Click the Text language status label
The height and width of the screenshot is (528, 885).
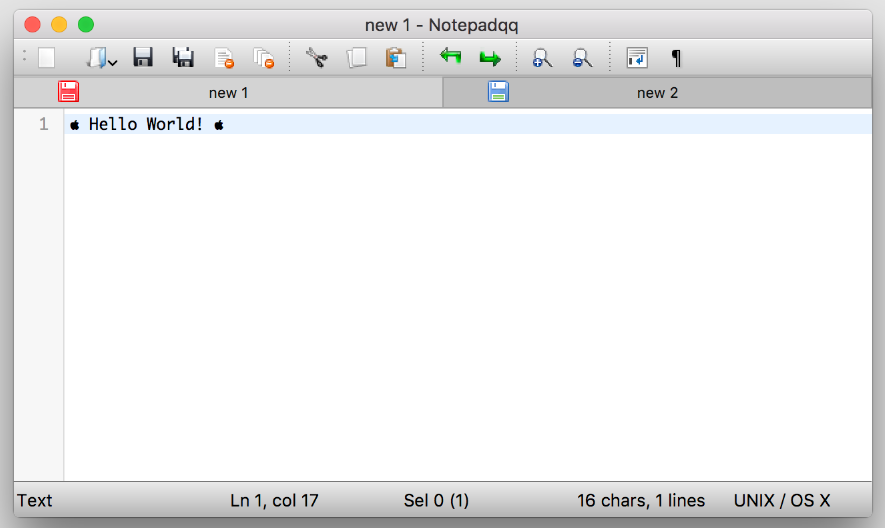click(35, 500)
